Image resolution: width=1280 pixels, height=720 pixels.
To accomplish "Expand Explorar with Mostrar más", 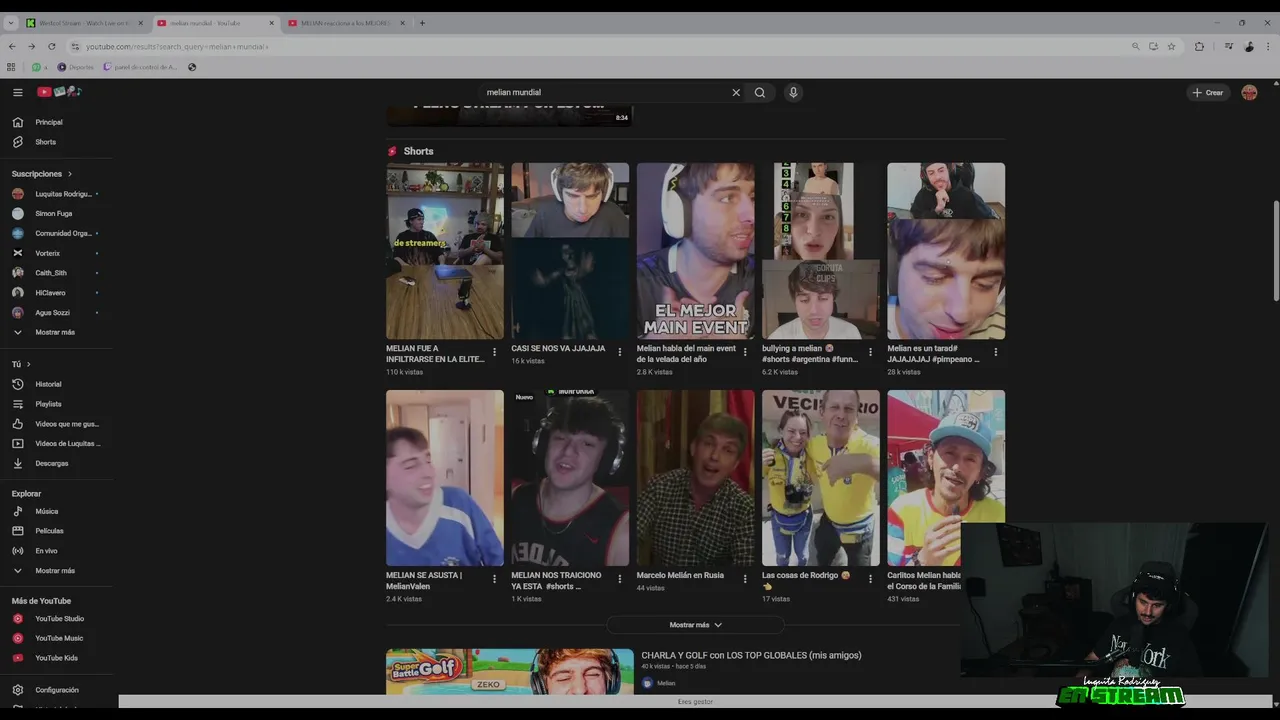I will coord(56,571).
